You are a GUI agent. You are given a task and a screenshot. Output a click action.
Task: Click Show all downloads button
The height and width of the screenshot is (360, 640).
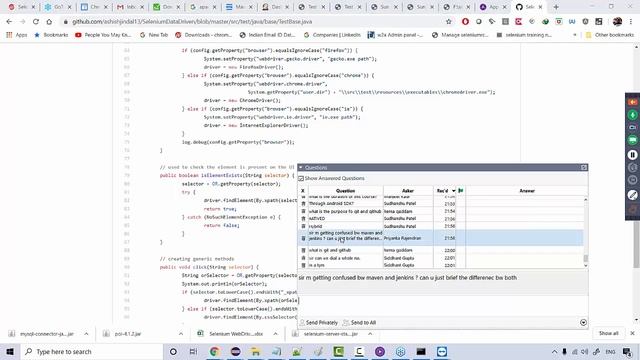[x=608, y=333]
